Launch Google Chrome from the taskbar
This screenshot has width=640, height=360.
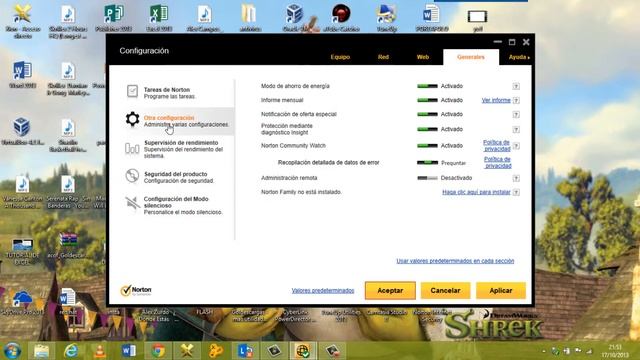click(158, 351)
